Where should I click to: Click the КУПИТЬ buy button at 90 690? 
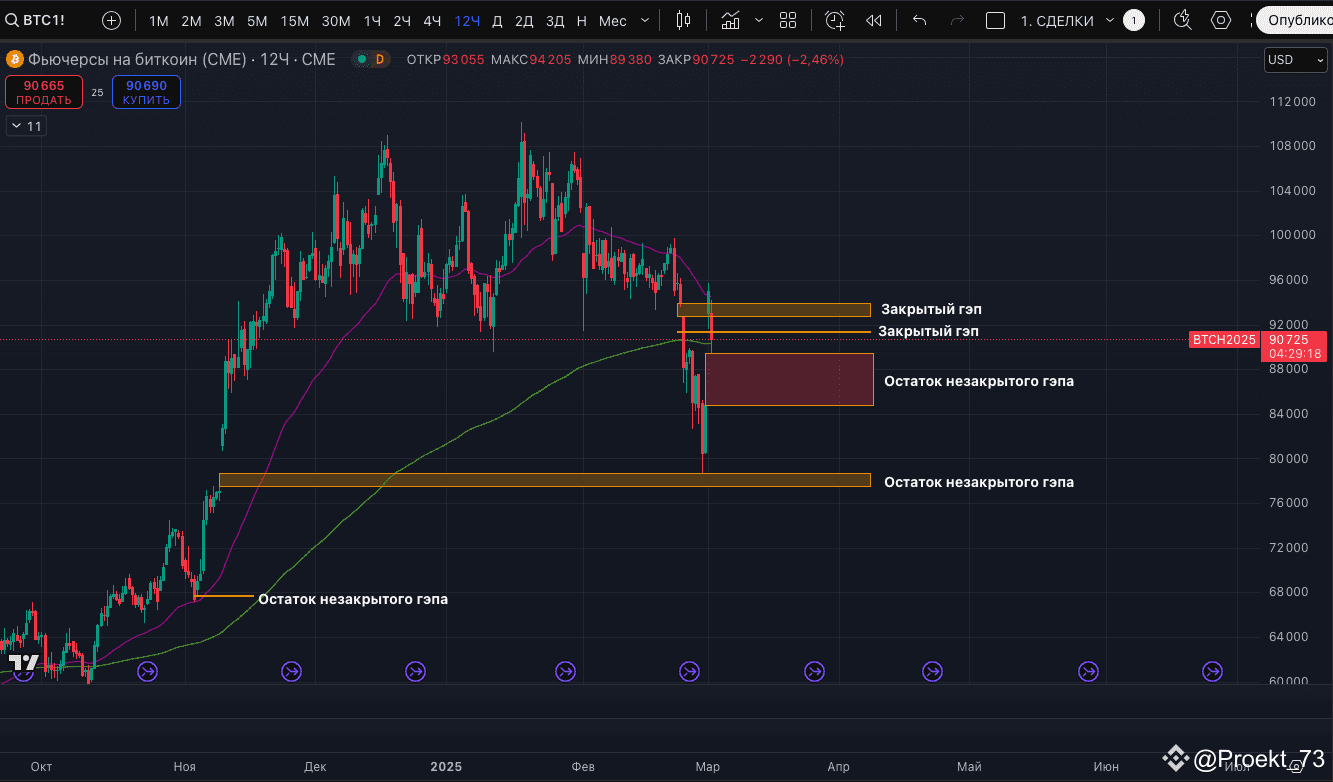point(146,92)
